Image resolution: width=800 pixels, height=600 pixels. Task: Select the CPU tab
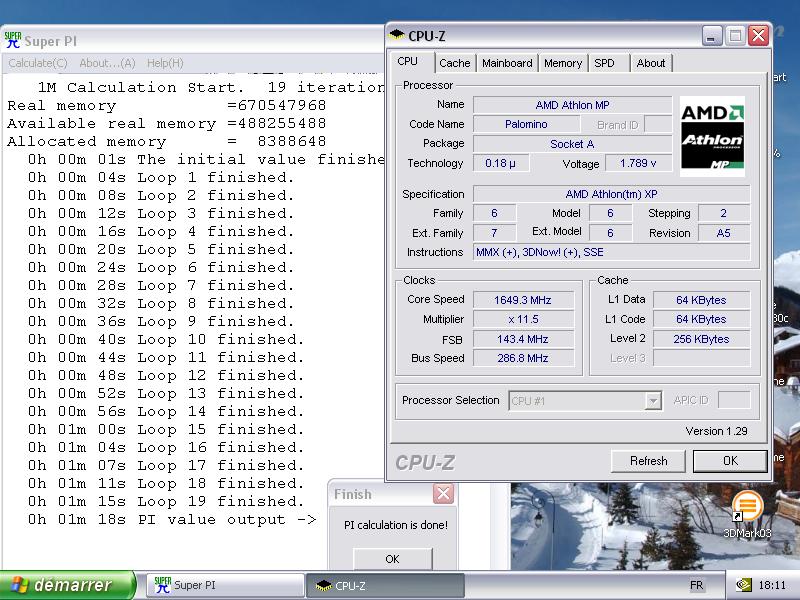411,61
